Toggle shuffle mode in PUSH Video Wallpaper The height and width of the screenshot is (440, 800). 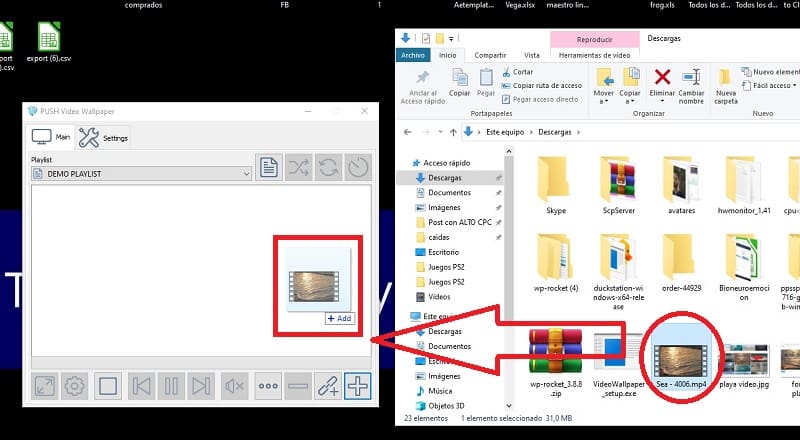298,167
